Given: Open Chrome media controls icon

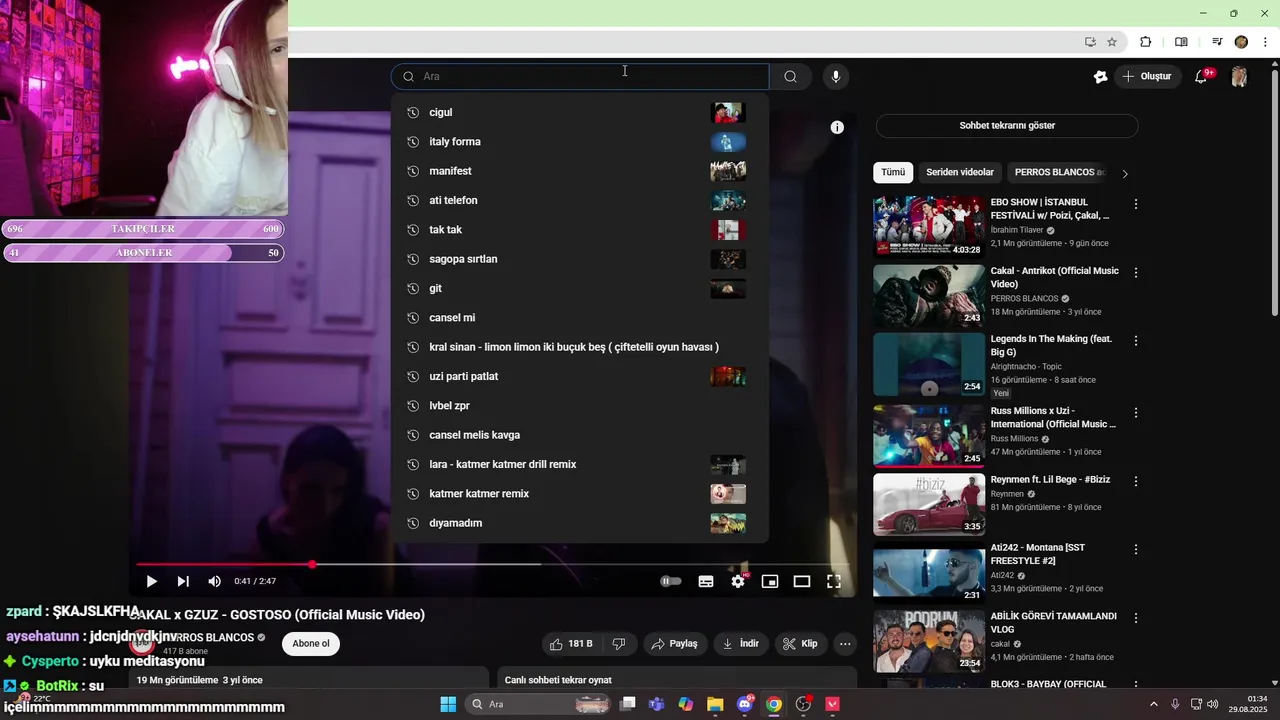Looking at the screenshot, I should click(x=1217, y=42).
